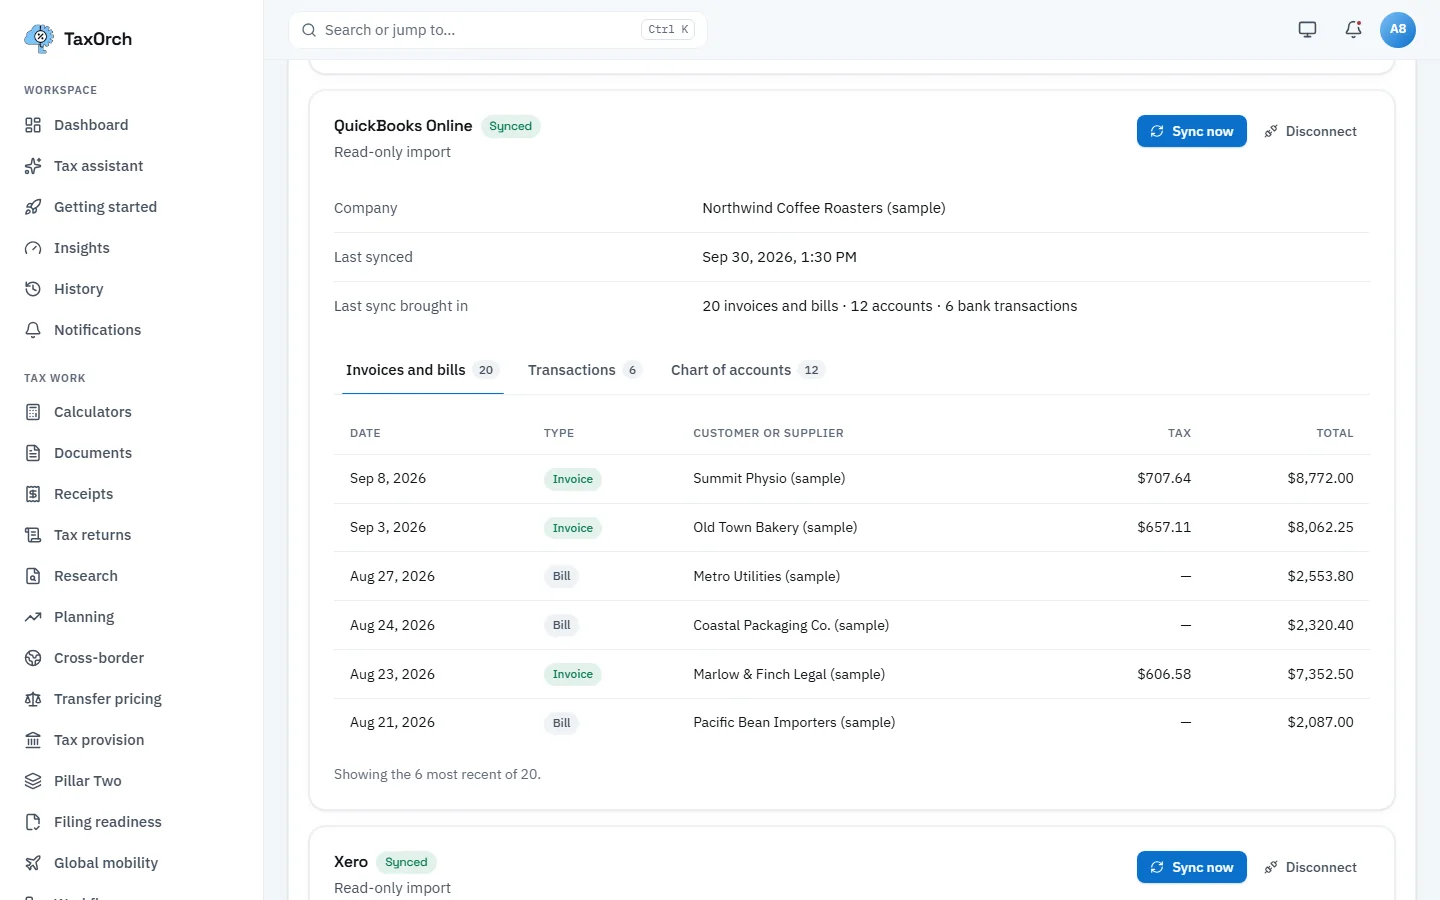This screenshot has height=900, width=1440.
Task: Open the Insights gauge icon
Action: [33, 248]
